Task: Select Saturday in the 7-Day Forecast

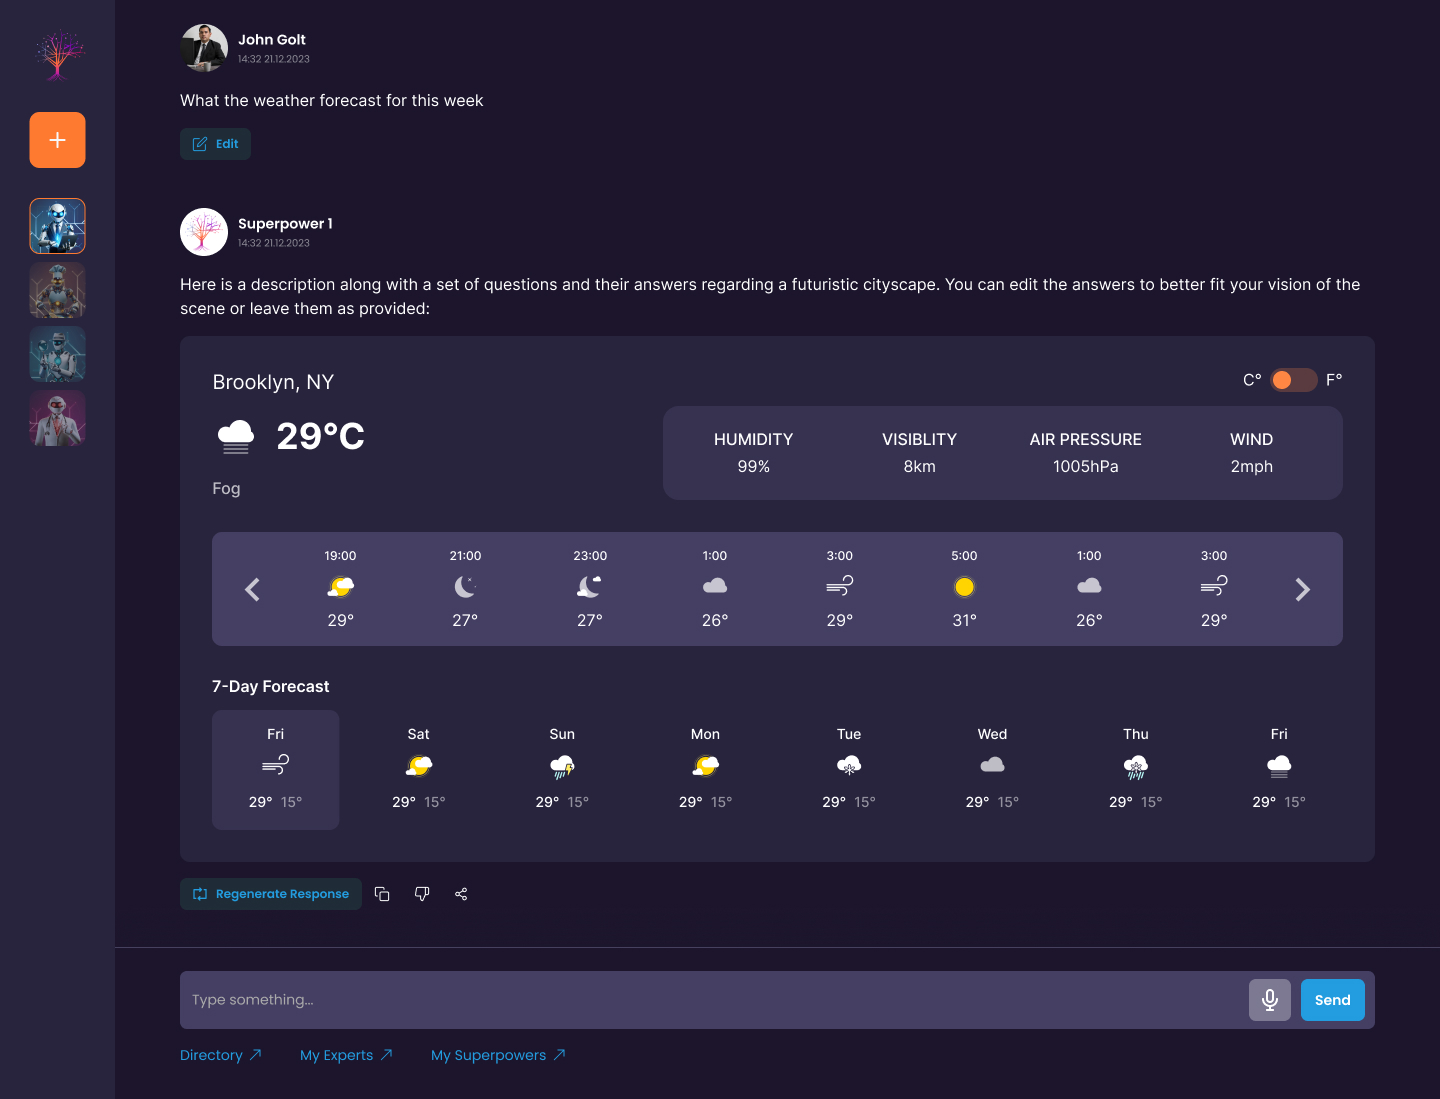Action: [x=419, y=769]
